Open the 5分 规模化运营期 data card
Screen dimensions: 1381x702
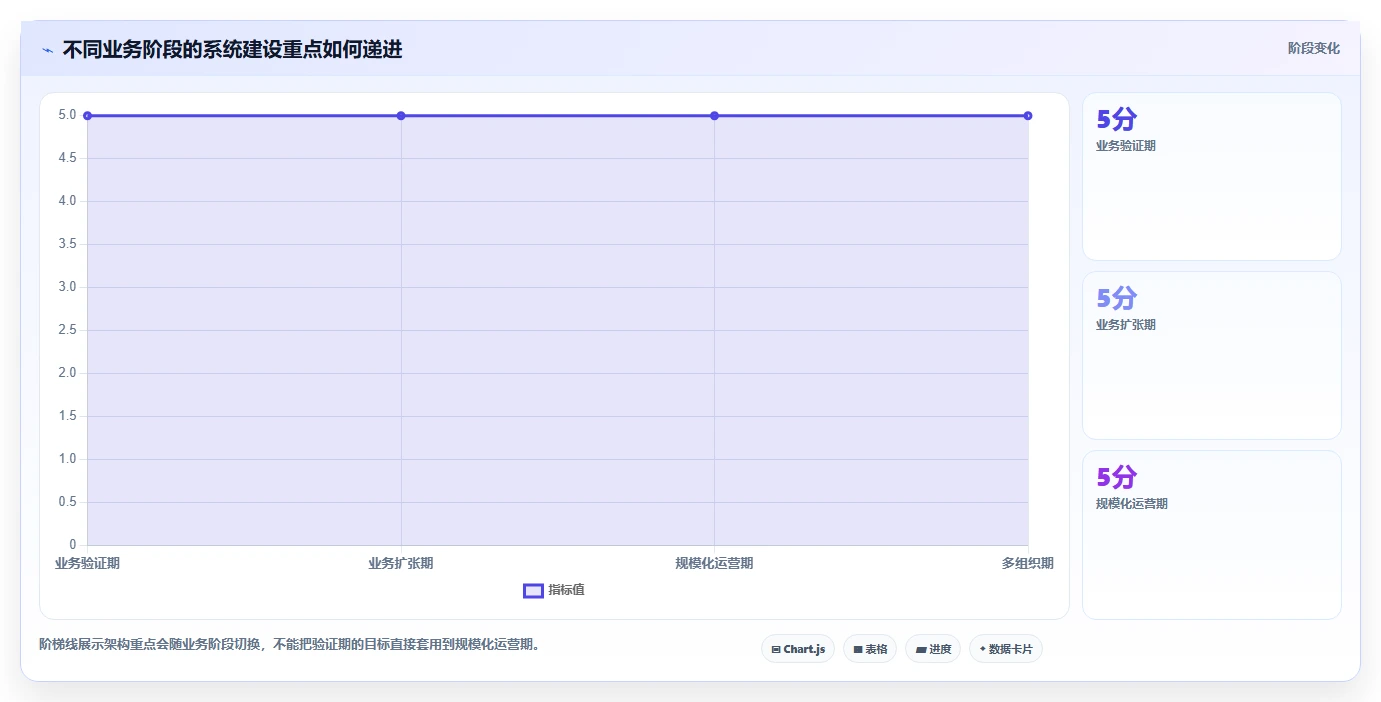(x=1212, y=535)
